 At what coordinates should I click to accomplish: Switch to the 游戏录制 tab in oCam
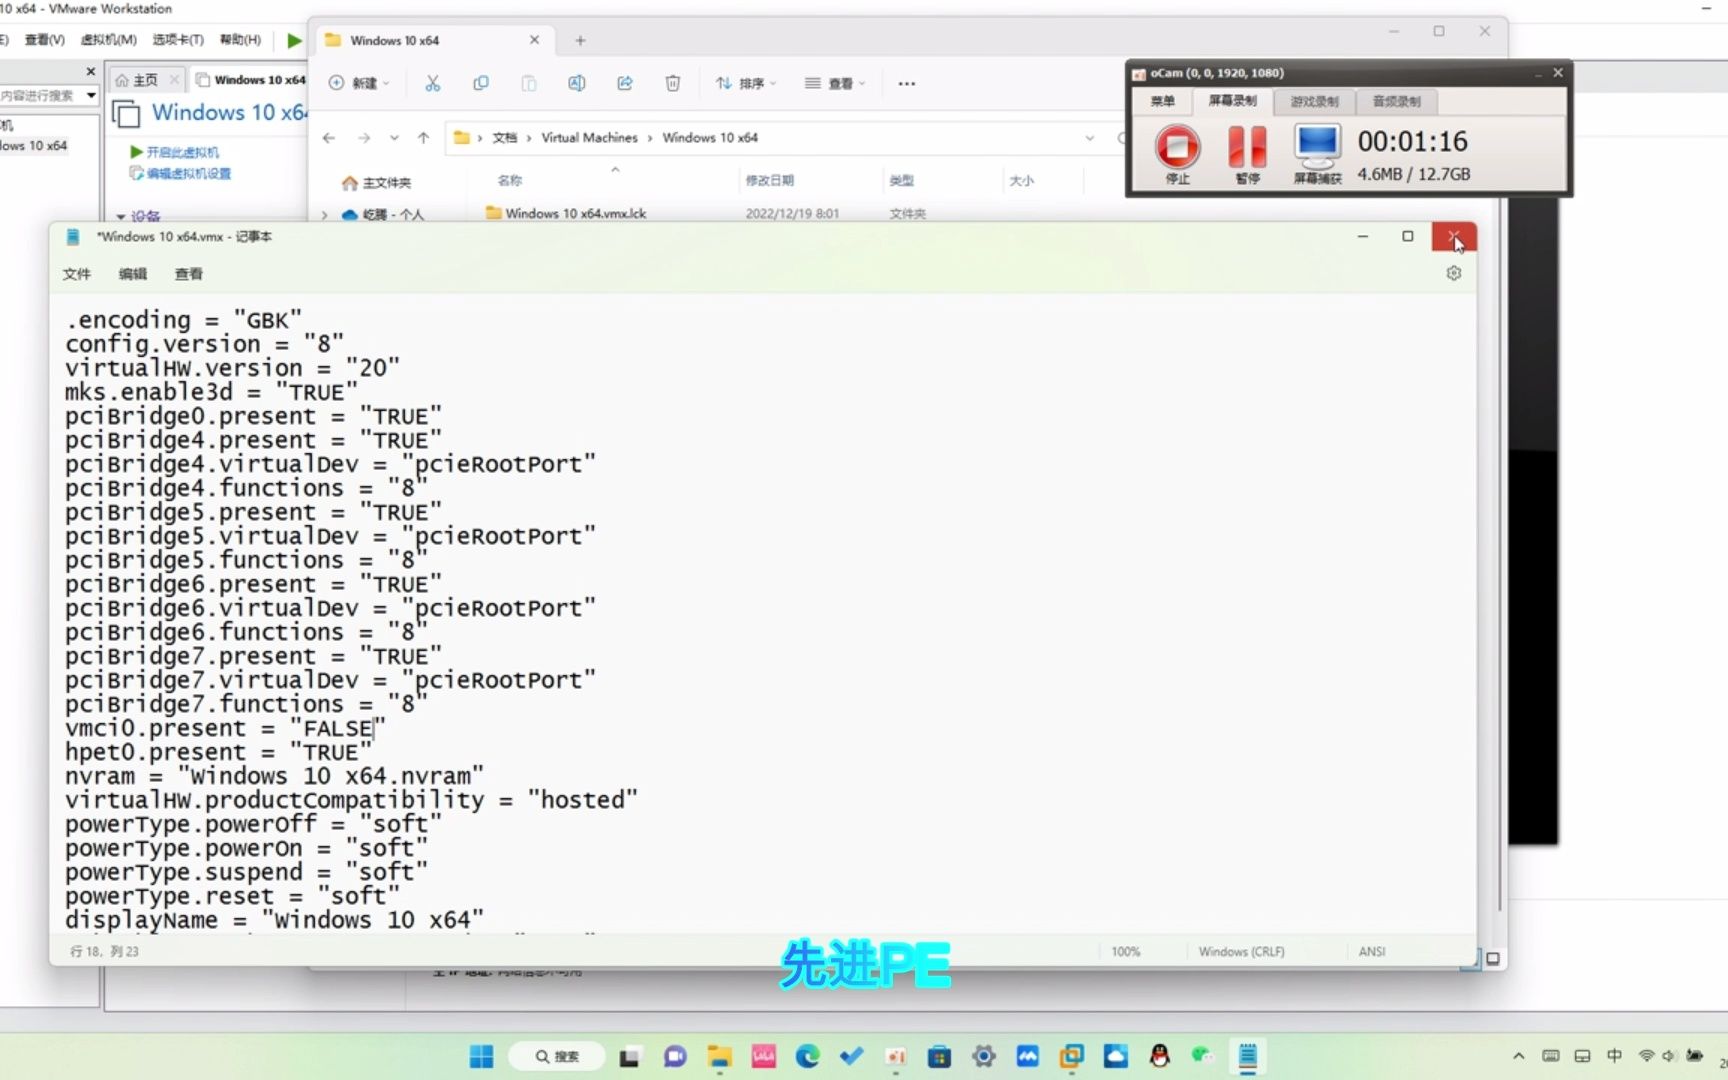pos(1314,101)
